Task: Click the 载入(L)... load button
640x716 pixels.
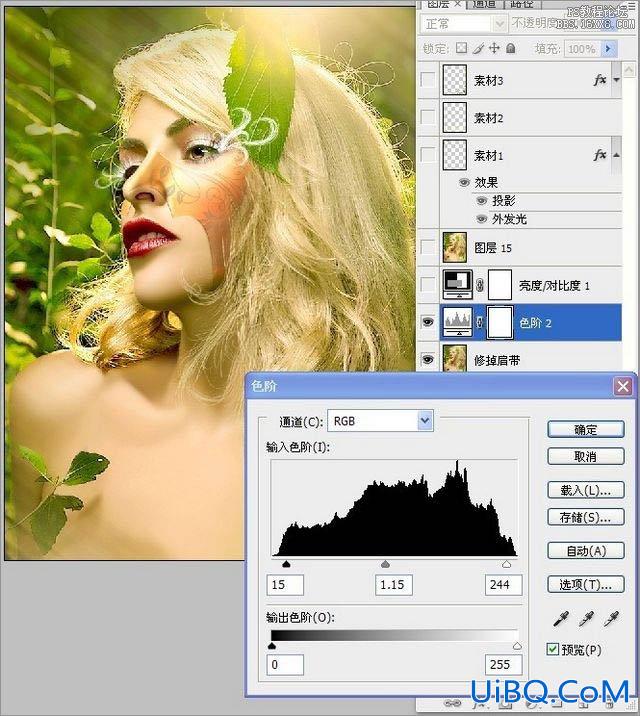Action: point(586,490)
